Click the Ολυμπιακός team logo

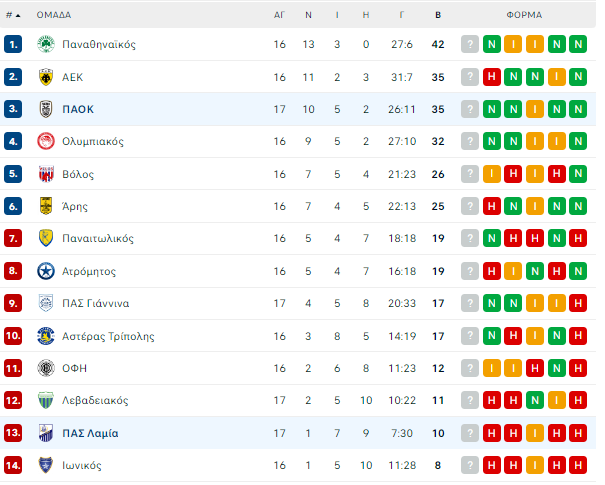click(x=46, y=141)
